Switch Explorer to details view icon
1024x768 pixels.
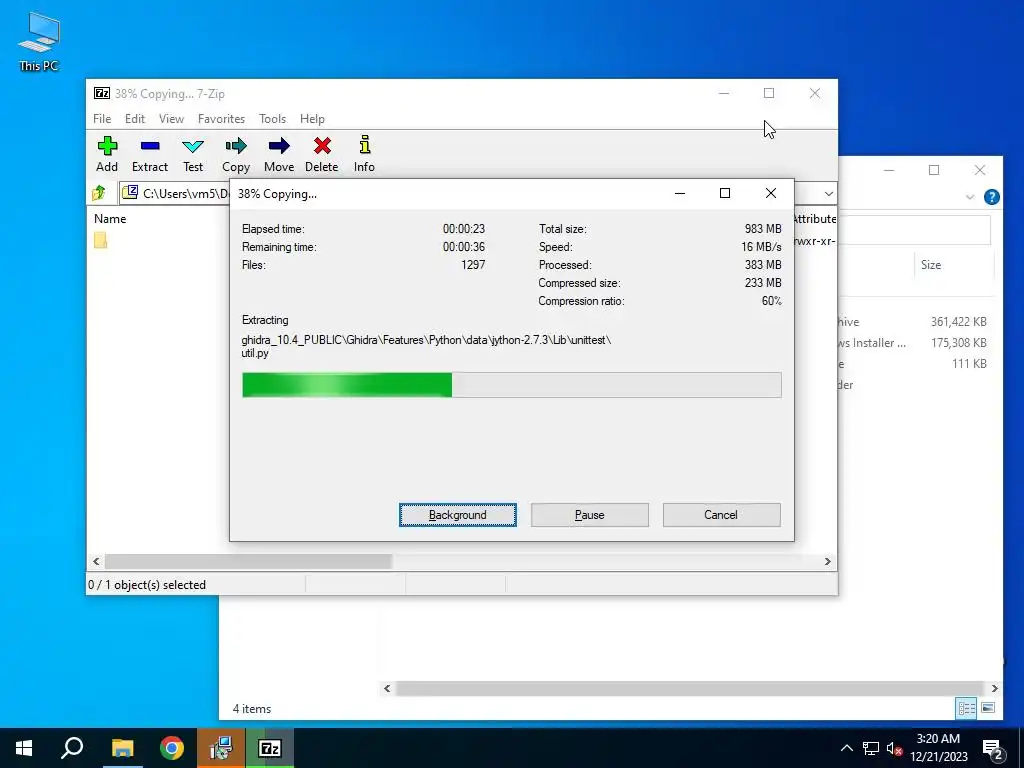point(966,708)
